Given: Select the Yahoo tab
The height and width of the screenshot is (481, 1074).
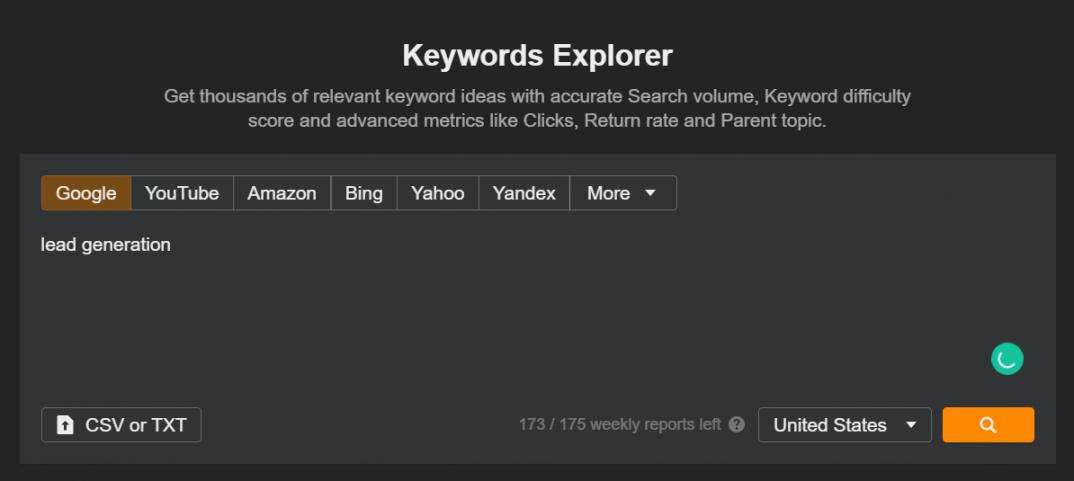Looking at the screenshot, I should point(438,193).
